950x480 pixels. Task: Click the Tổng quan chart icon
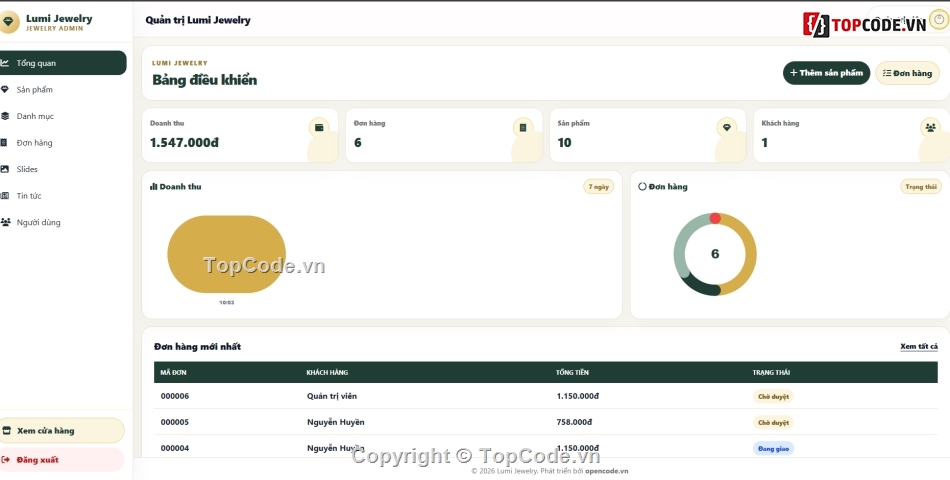(x=4, y=63)
